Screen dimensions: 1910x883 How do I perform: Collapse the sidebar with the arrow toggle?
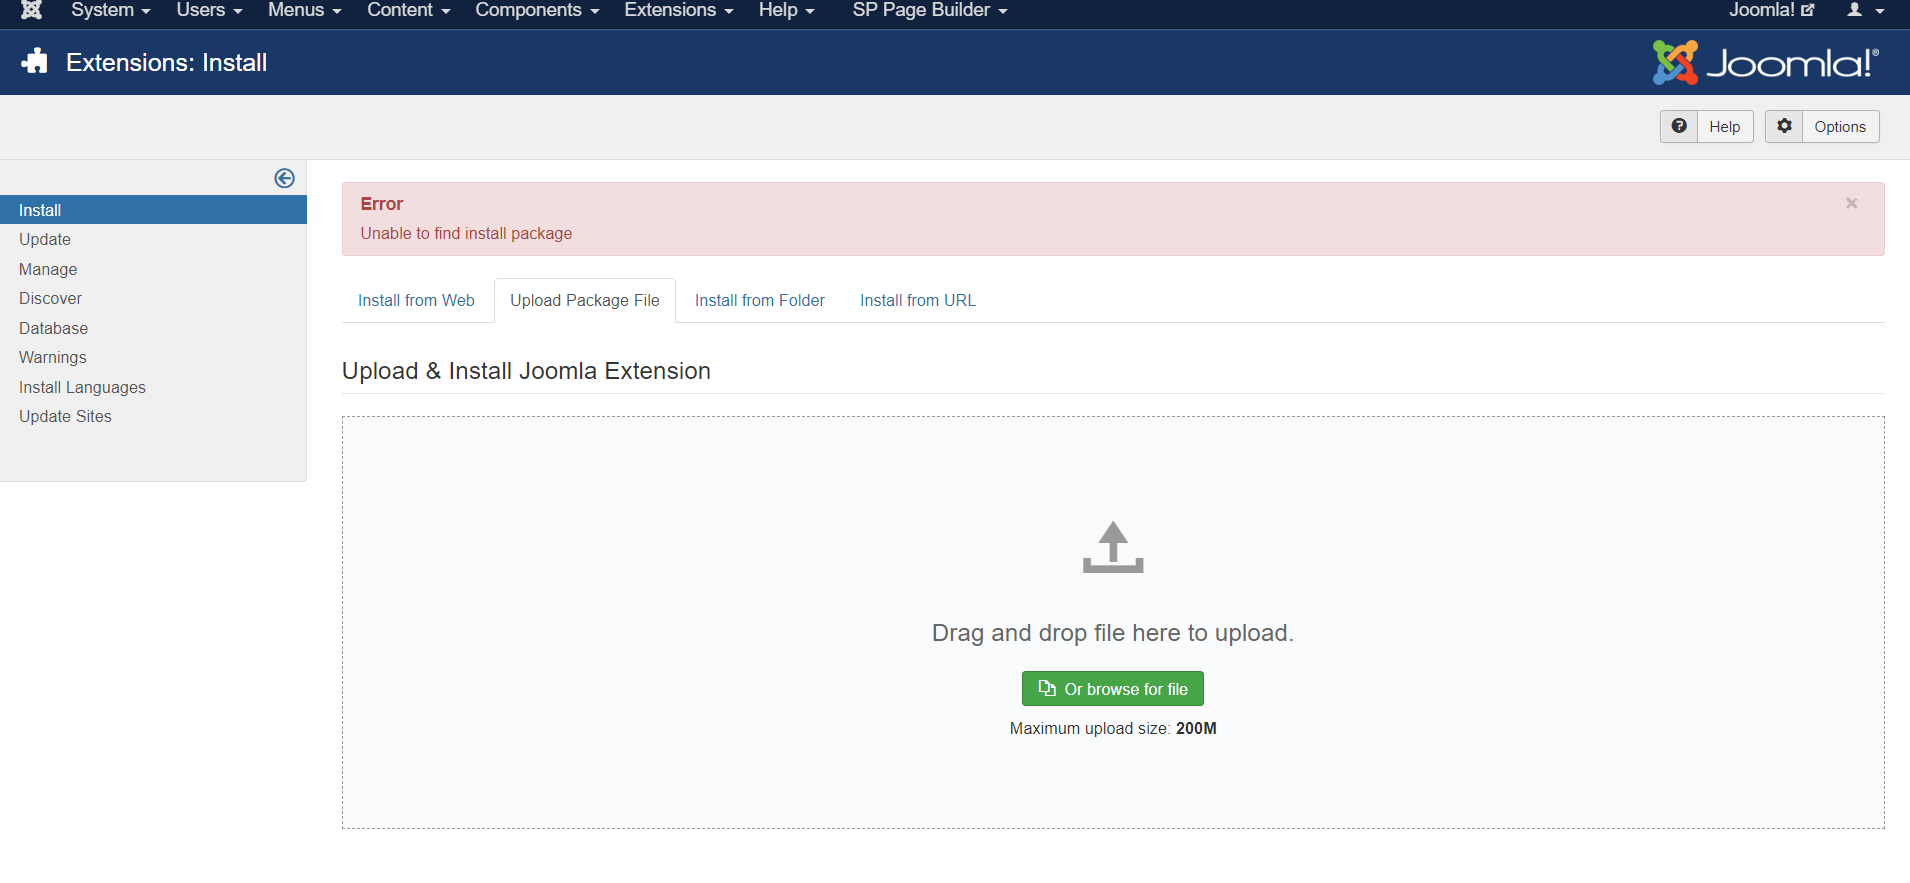coord(285,178)
